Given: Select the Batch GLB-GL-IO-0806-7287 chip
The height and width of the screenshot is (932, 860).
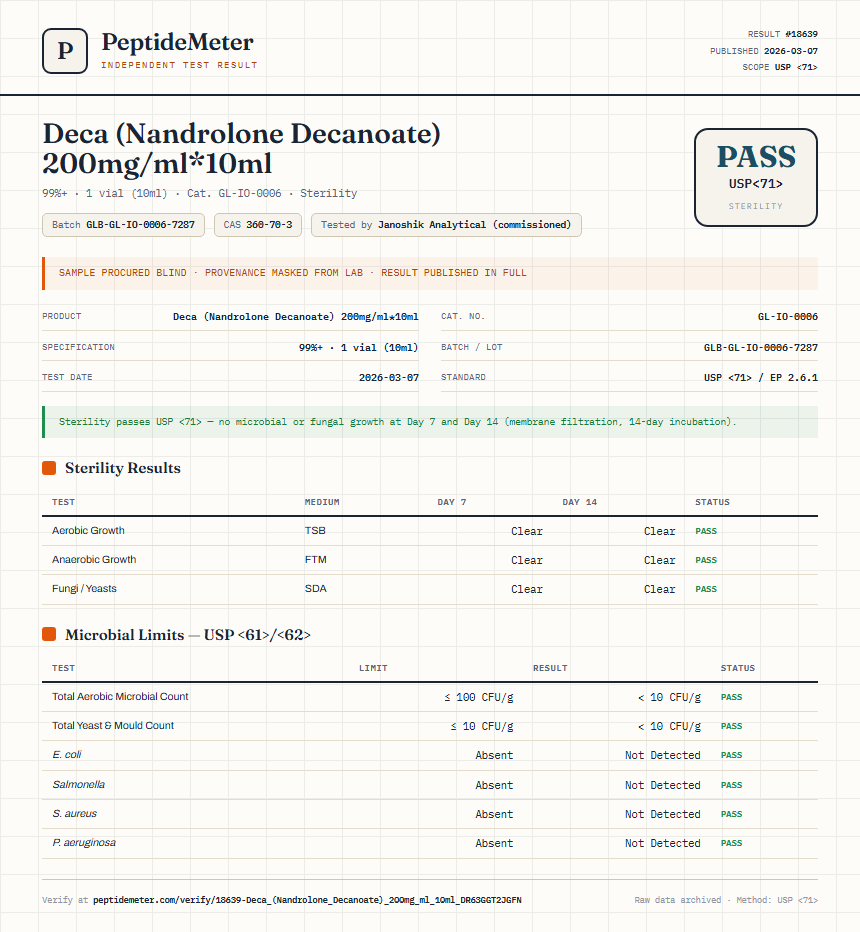Looking at the screenshot, I should coord(123,225).
